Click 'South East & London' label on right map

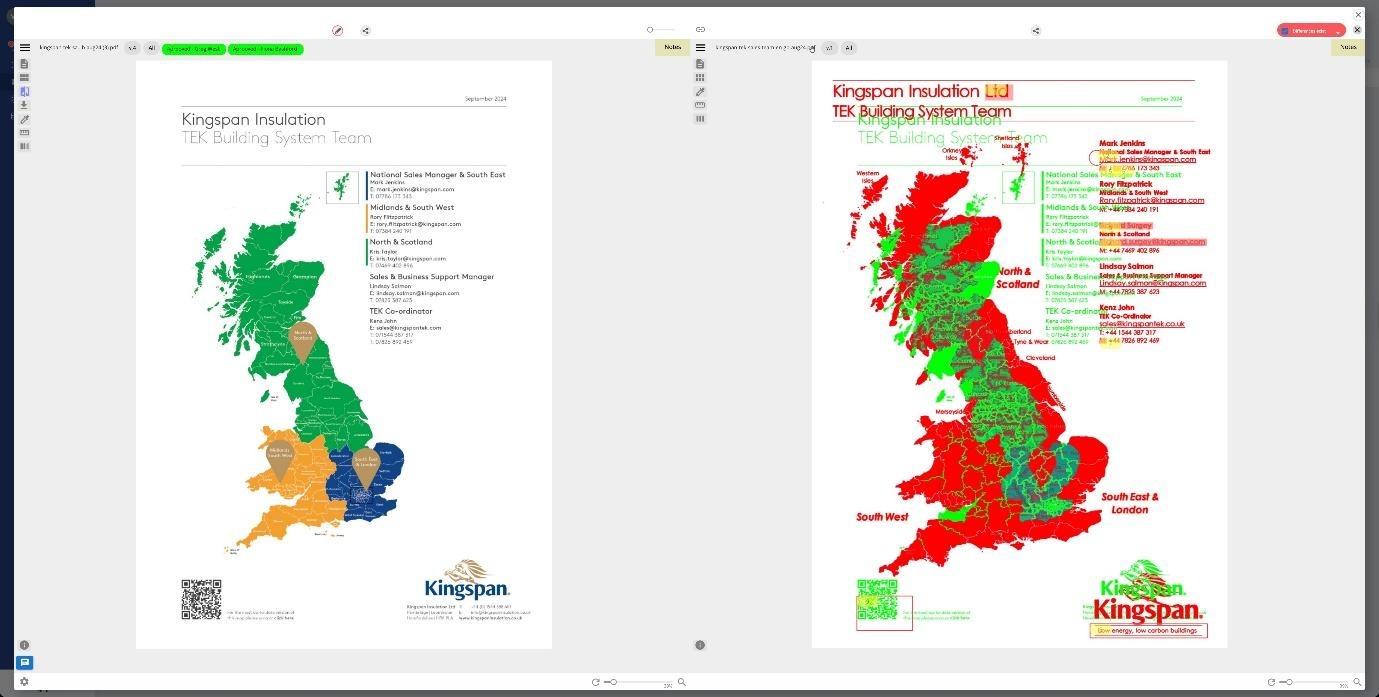click(x=1130, y=503)
